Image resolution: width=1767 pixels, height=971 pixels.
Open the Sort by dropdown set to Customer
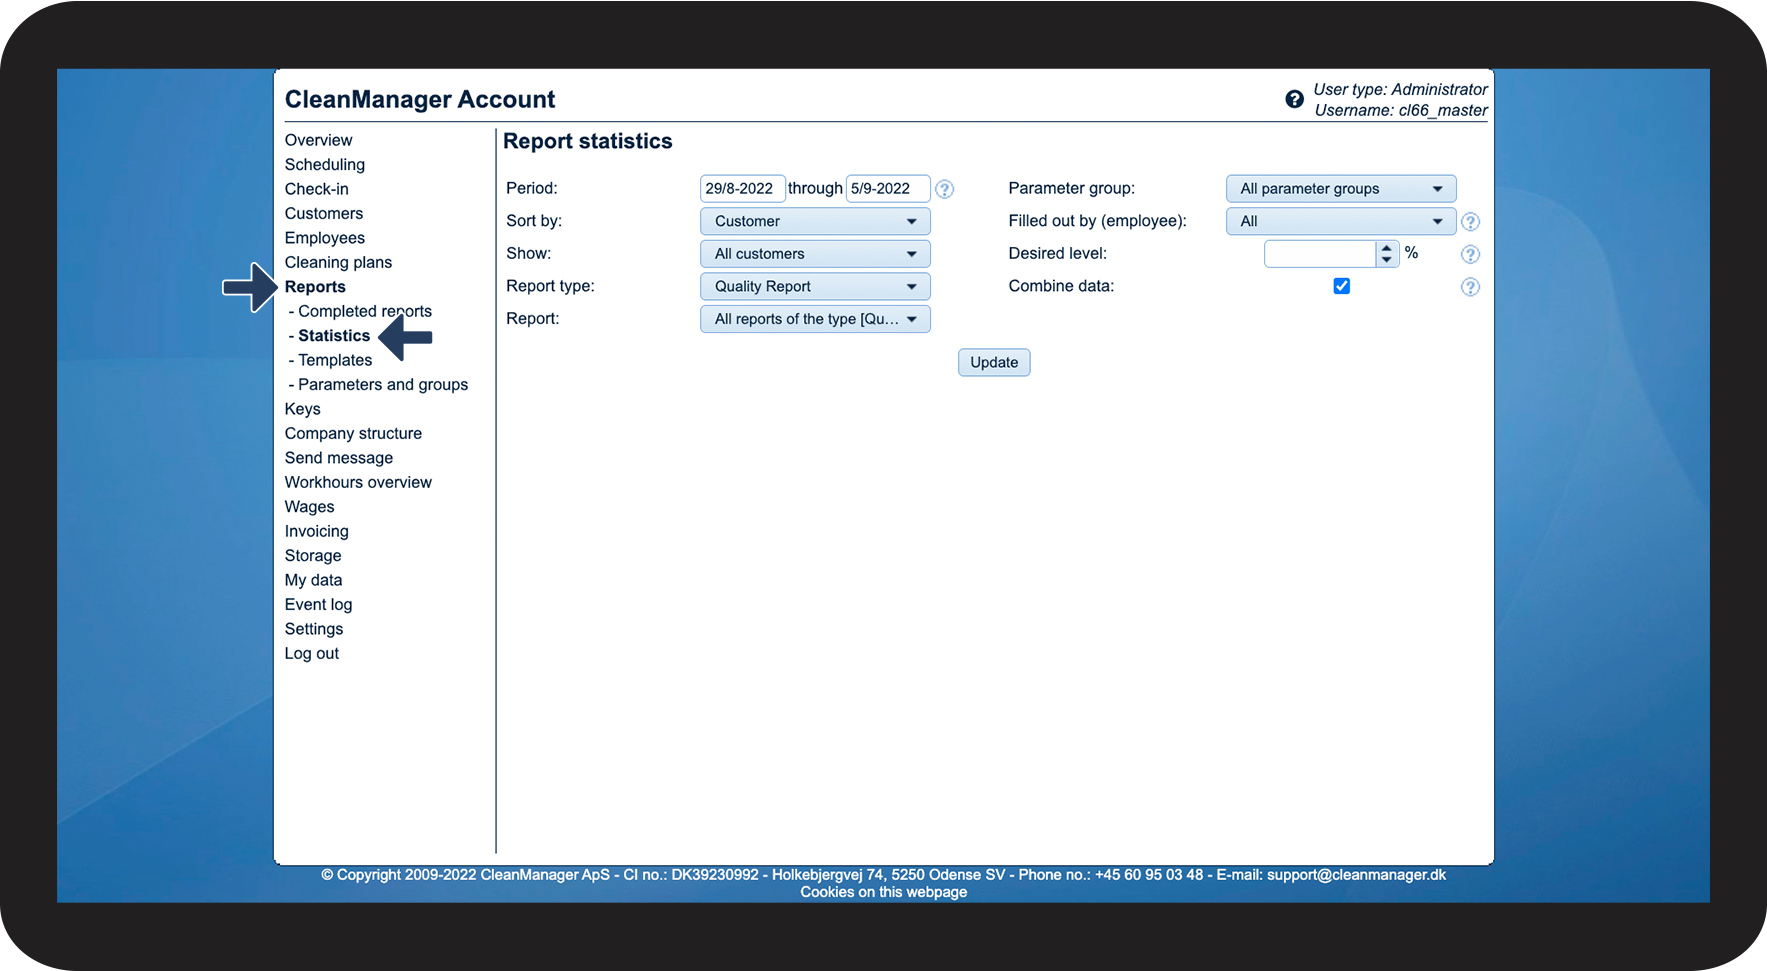pos(815,221)
